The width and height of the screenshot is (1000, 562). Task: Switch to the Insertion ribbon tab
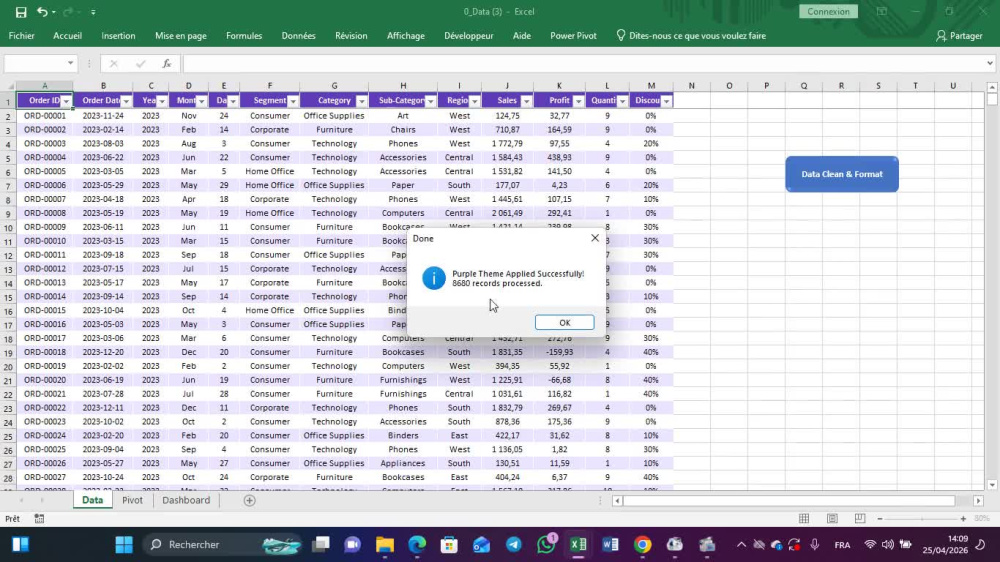pos(118,36)
